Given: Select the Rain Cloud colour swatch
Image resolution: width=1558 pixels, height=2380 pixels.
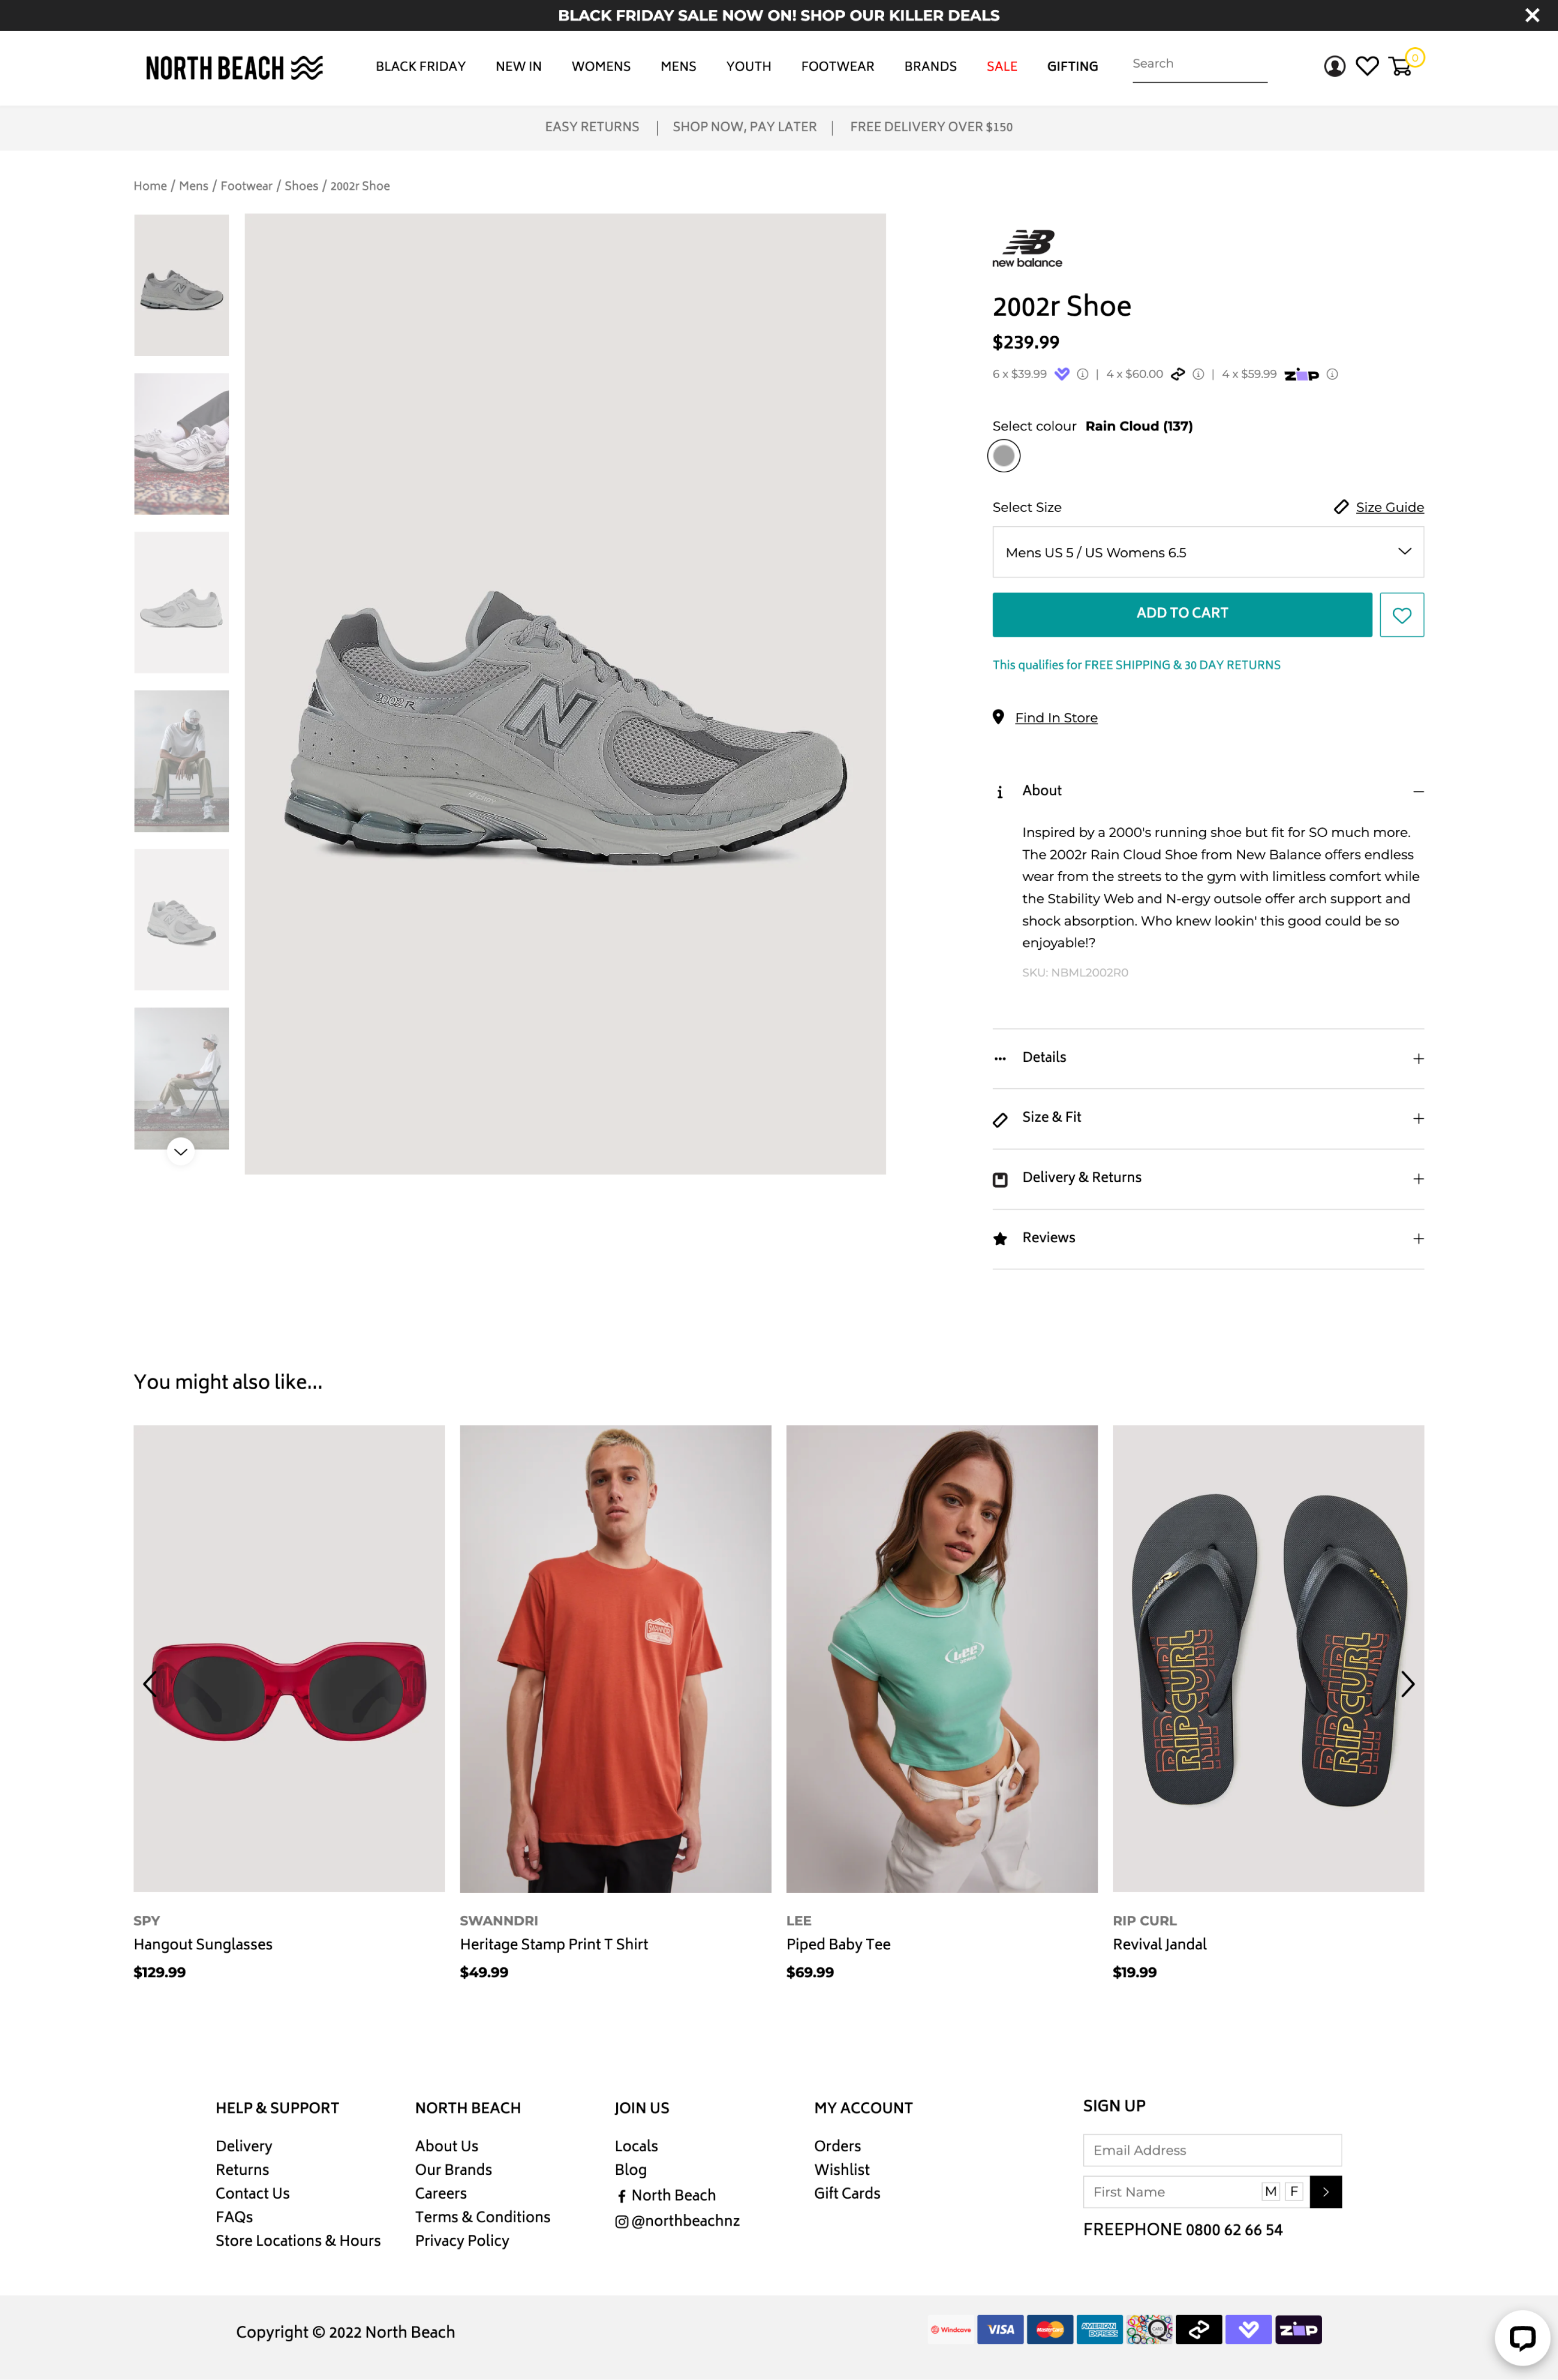Looking at the screenshot, I should pyautogui.click(x=1004, y=456).
